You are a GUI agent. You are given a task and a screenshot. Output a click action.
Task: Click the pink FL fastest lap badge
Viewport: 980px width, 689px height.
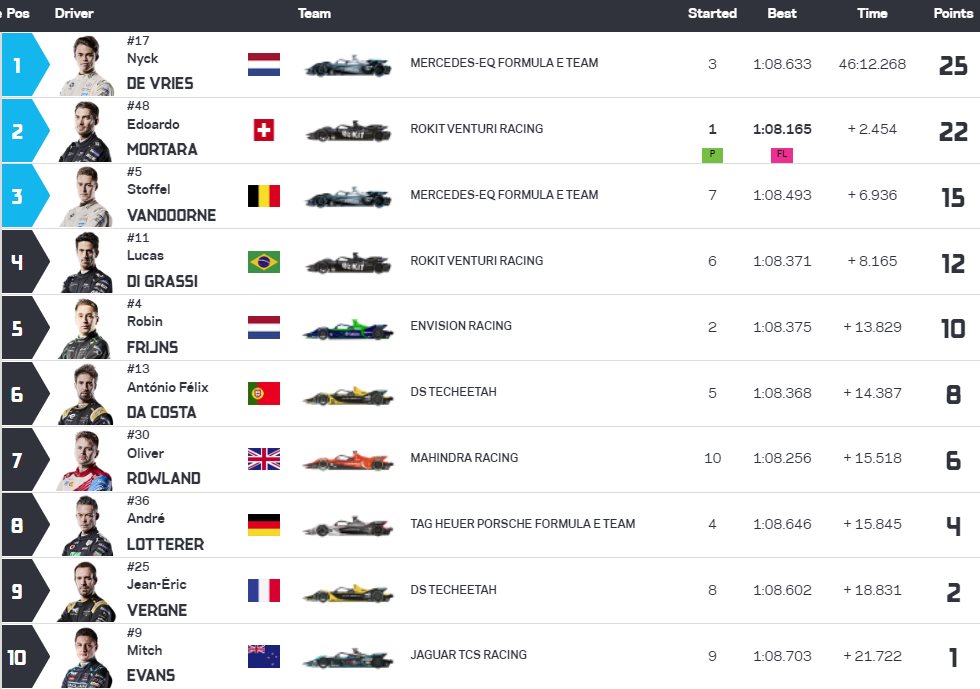[x=782, y=154]
